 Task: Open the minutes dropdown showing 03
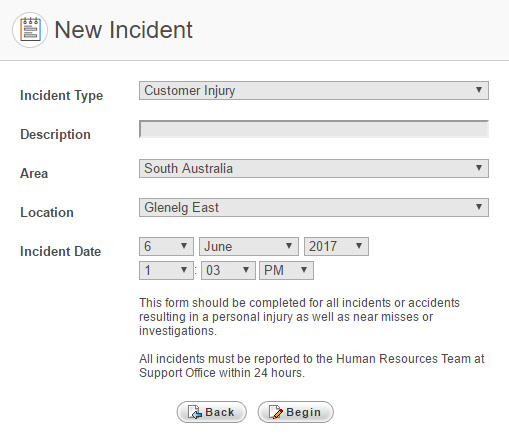point(228,270)
